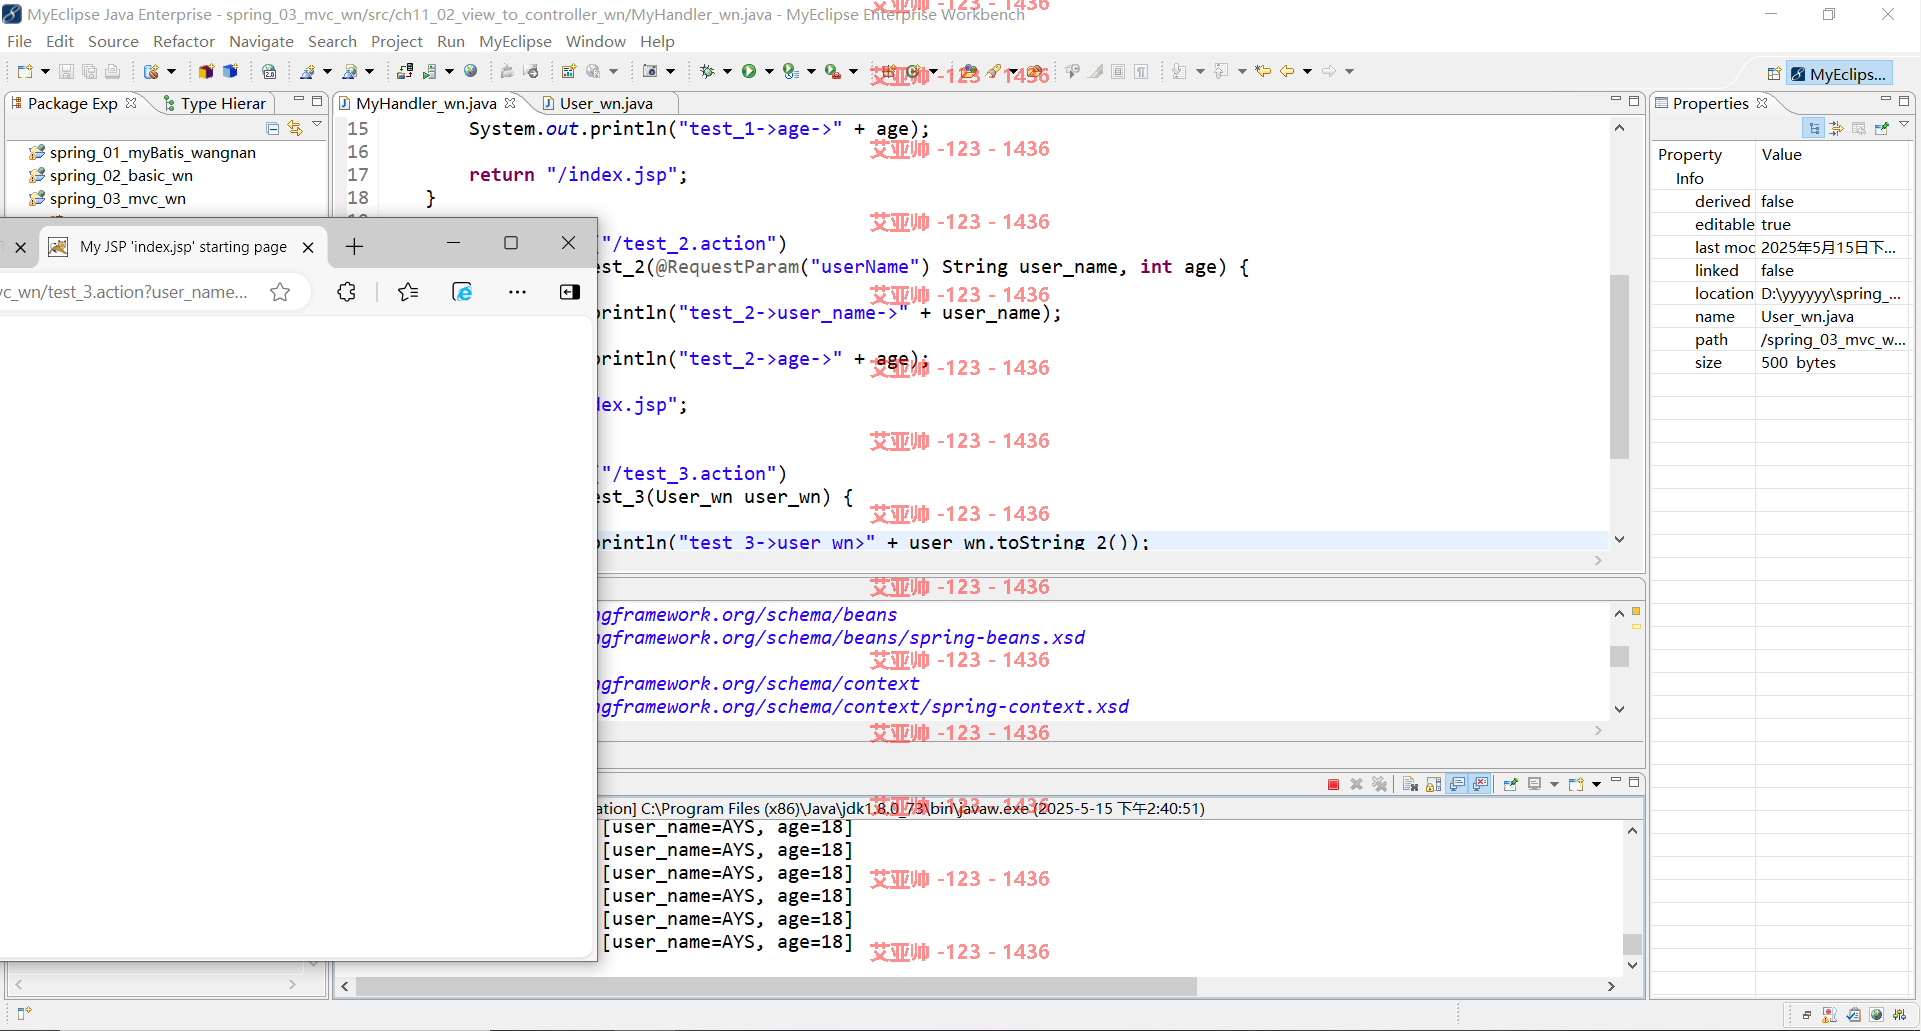Screen dimensions: 1921x1031
Task: Close the 'My JSP index.jsp' browser tab
Action: pos(308,247)
